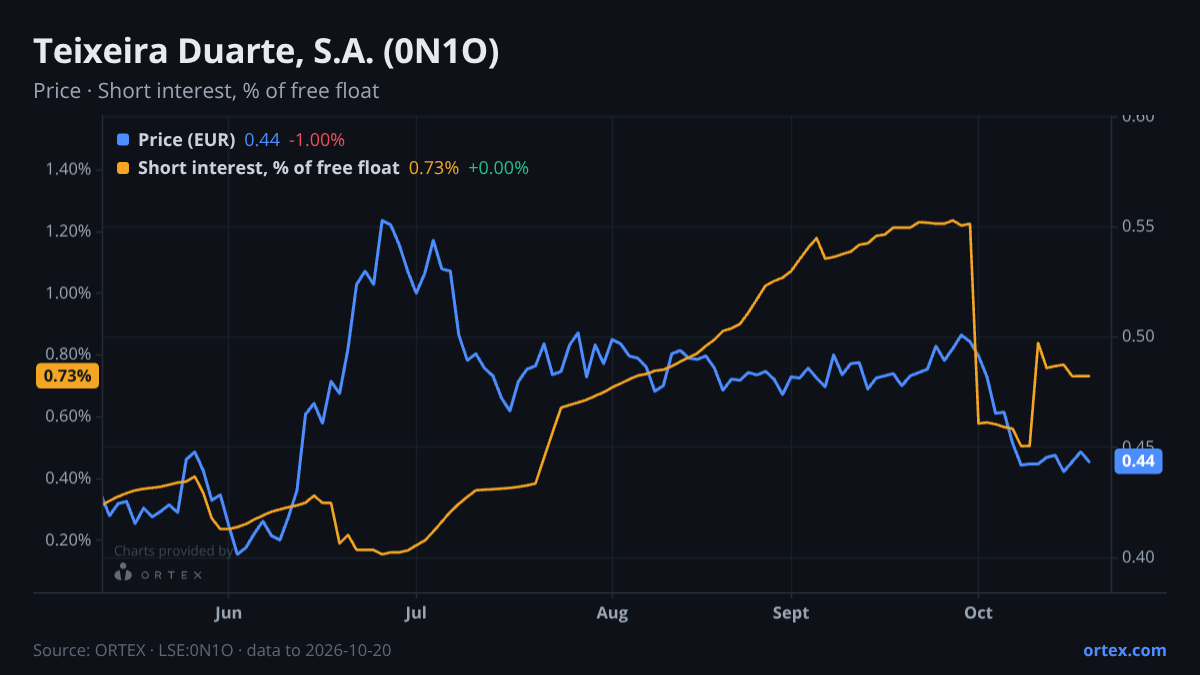Click the Charts provided by caption
1200x675 pixels.
pos(174,551)
